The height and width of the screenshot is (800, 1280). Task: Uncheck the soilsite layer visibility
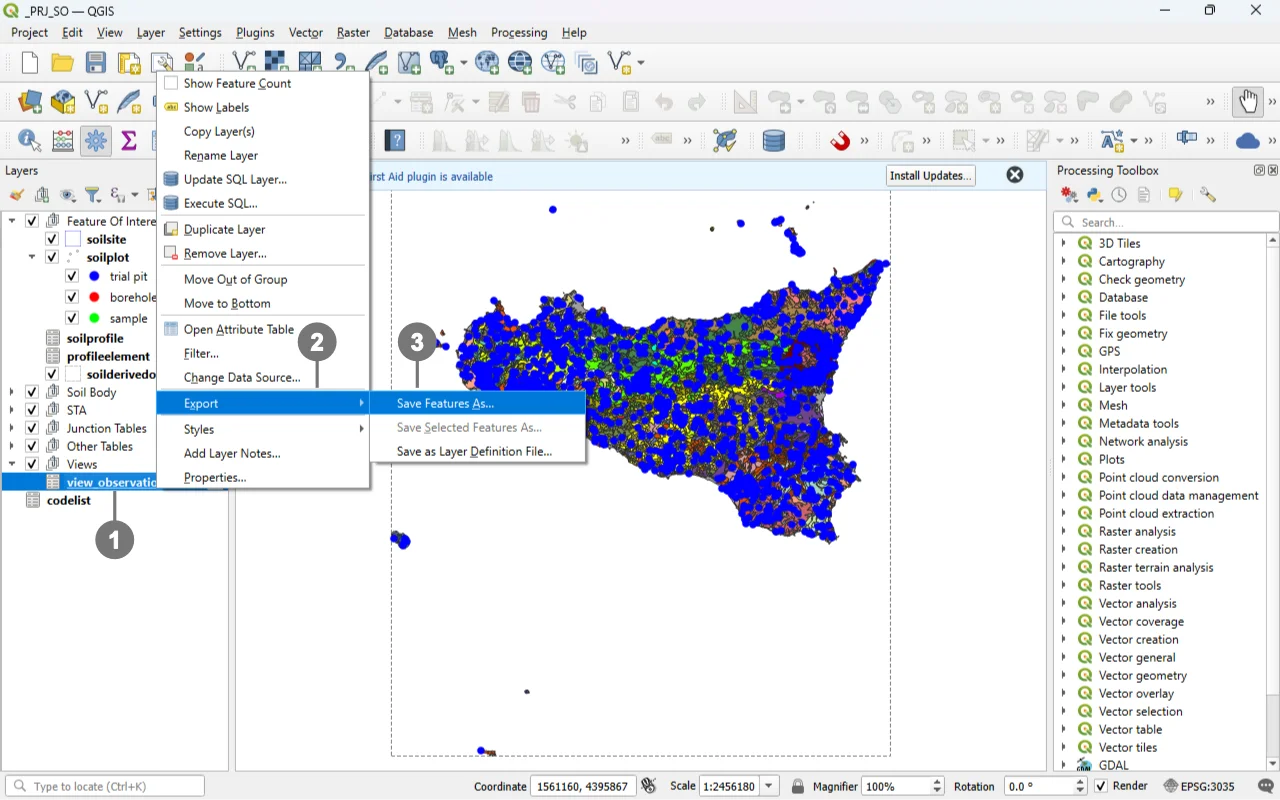coord(52,239)
